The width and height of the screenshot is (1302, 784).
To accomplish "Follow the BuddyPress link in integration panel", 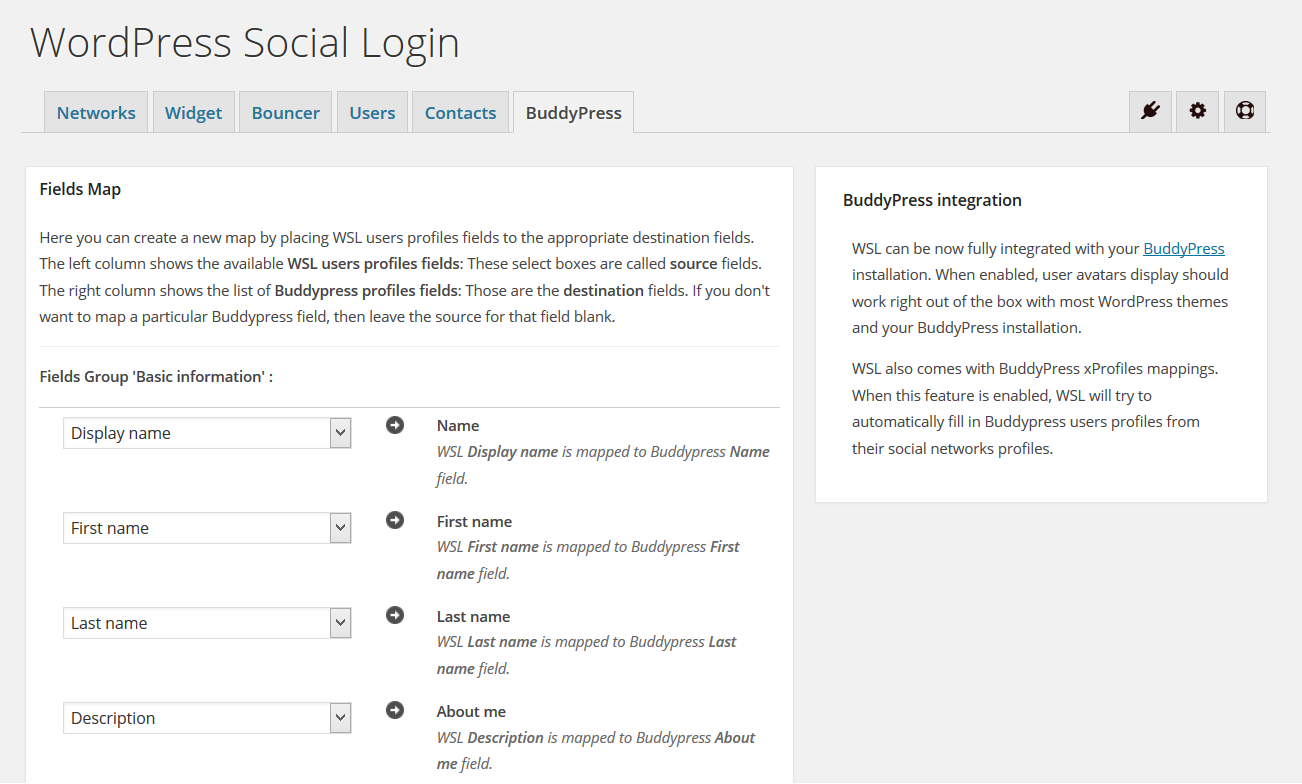I will (1184, 248).
